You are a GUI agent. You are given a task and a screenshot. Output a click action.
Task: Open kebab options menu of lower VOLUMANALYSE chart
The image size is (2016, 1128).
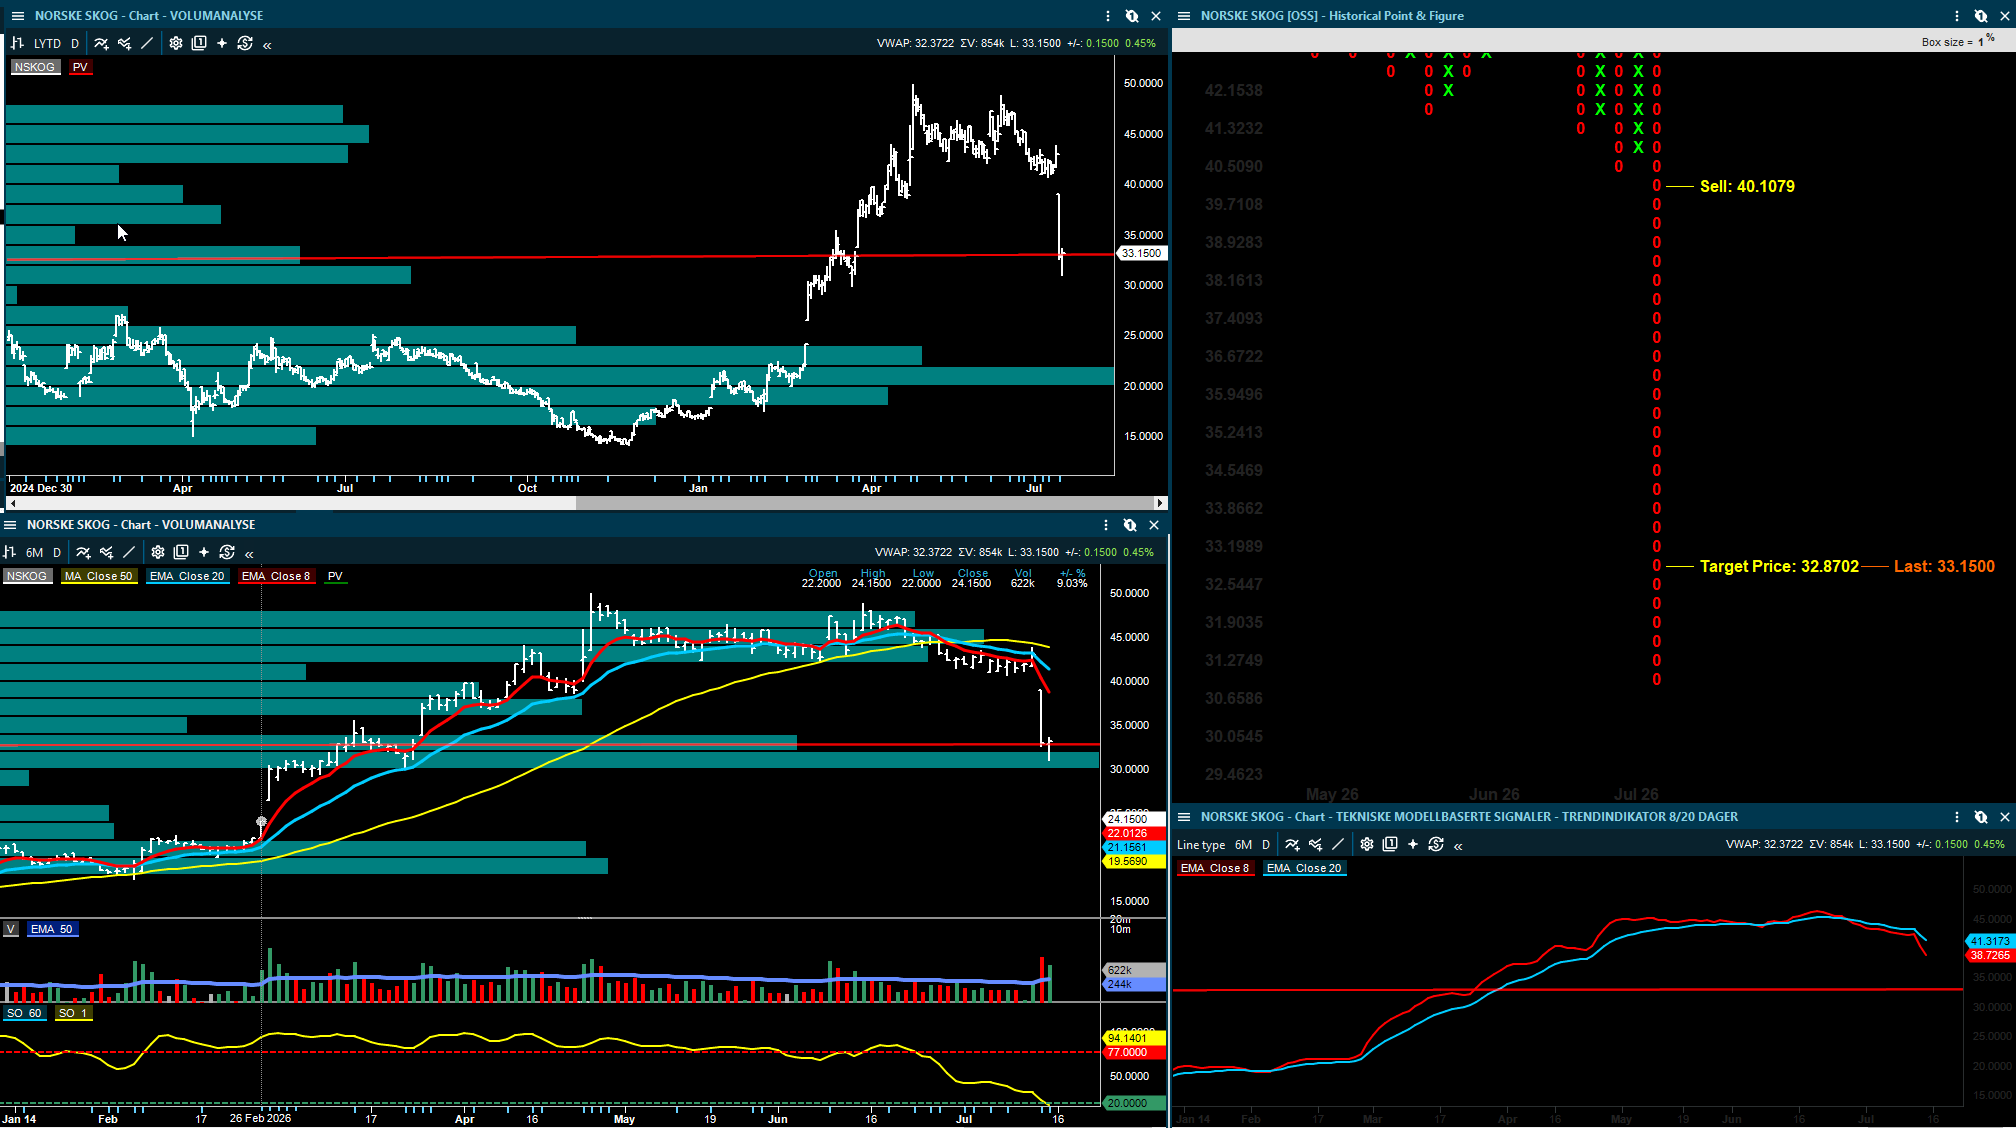point(1106,525)
